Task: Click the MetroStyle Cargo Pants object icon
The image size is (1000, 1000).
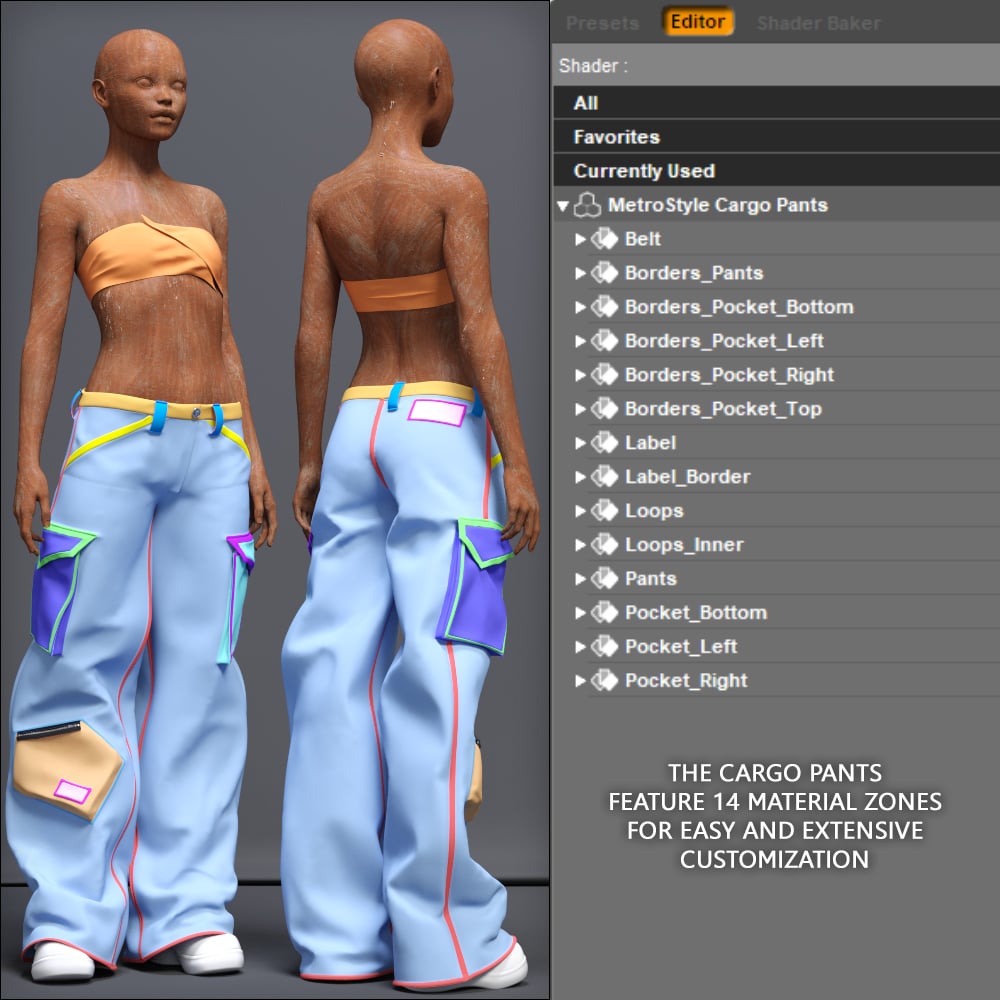Action: (x=587, y=205)
